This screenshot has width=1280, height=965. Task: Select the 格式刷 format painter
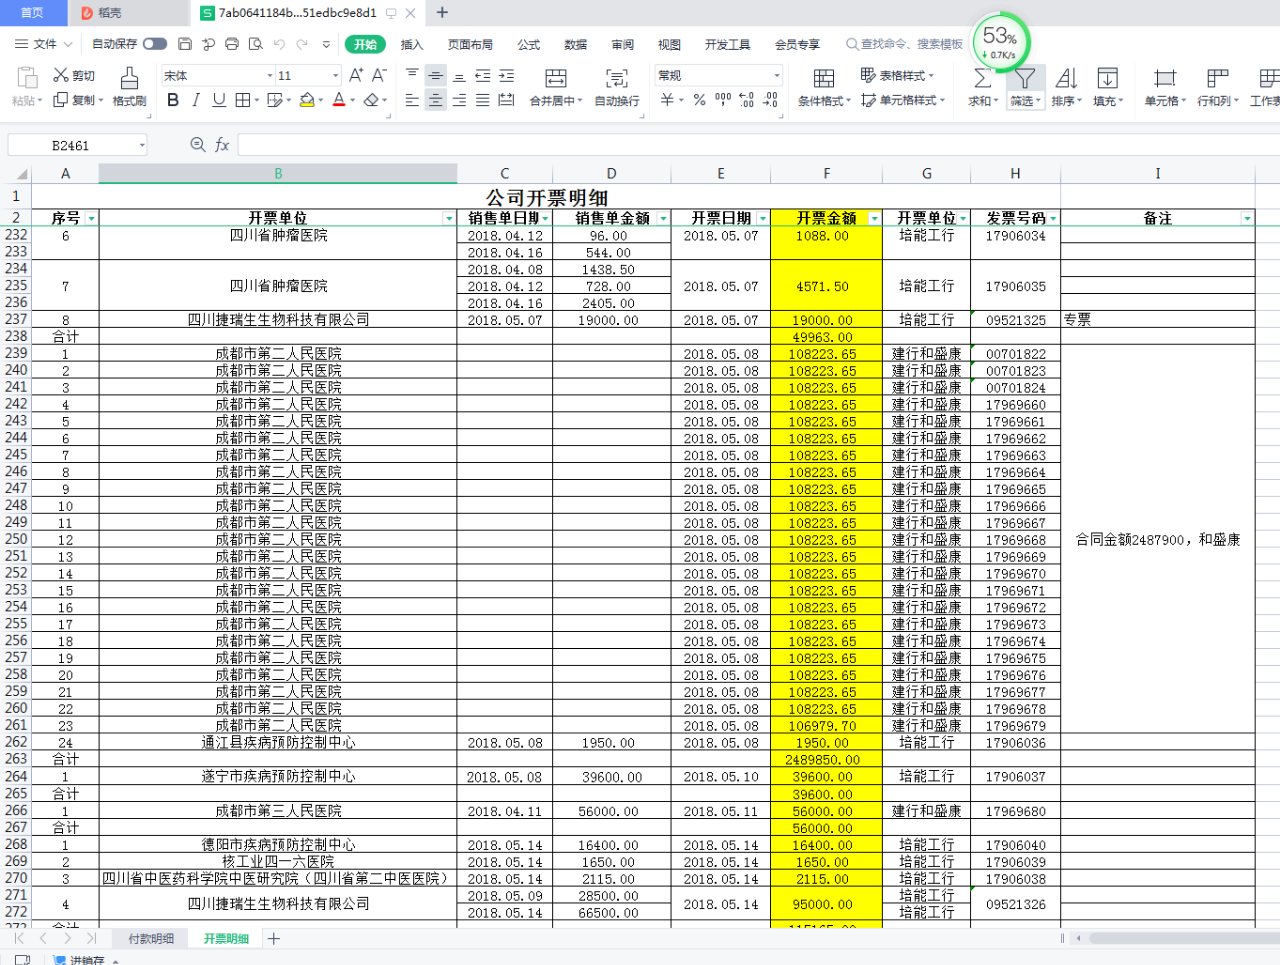click(x=129, y=87)
